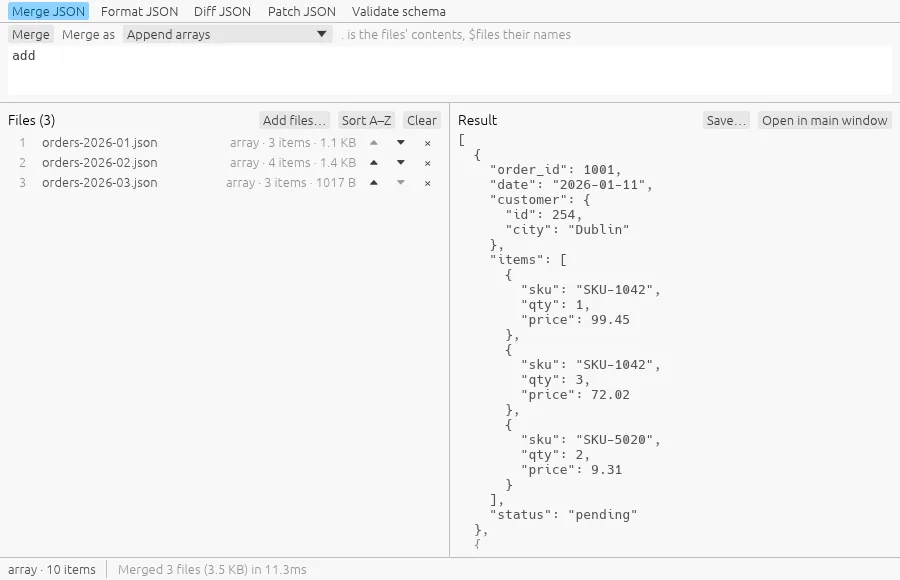The width and height of the screenshot is (900, 580).
Task: Select orders-2026-02.json file name
Action: (x=99, y=163)
